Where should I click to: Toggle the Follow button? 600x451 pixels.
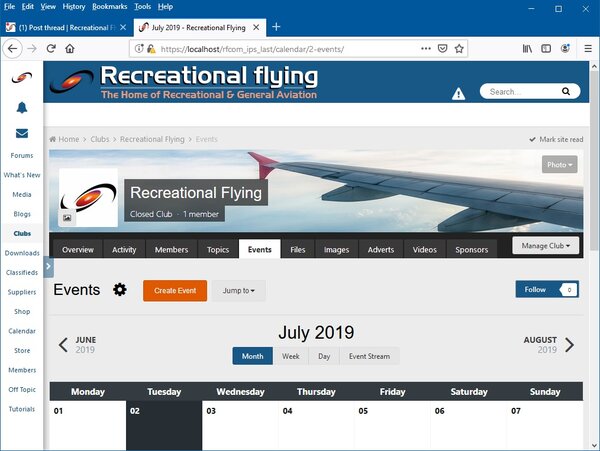[x=547, y=289]
